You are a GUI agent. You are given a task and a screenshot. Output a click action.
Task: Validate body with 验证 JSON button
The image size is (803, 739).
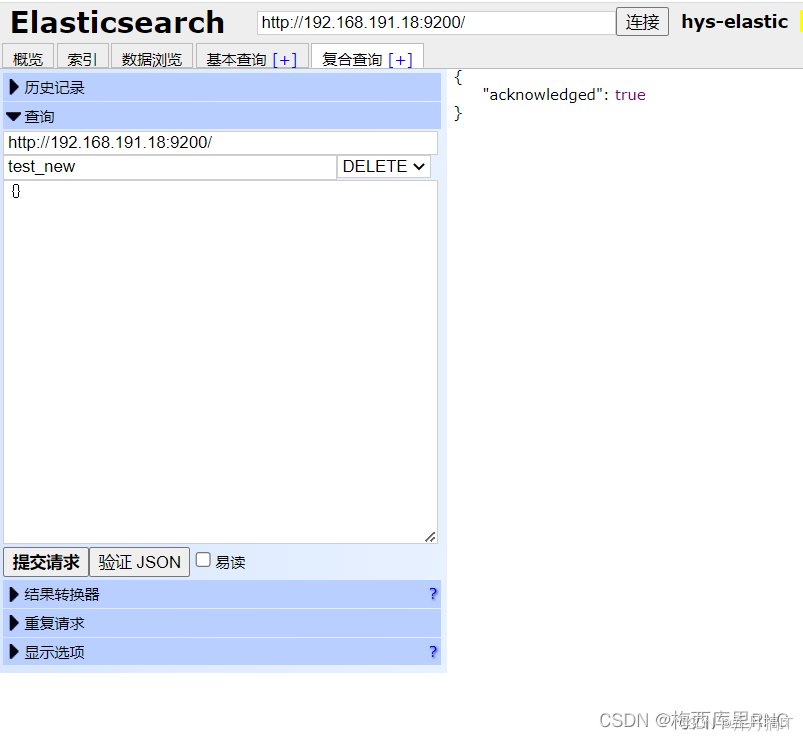139,562
